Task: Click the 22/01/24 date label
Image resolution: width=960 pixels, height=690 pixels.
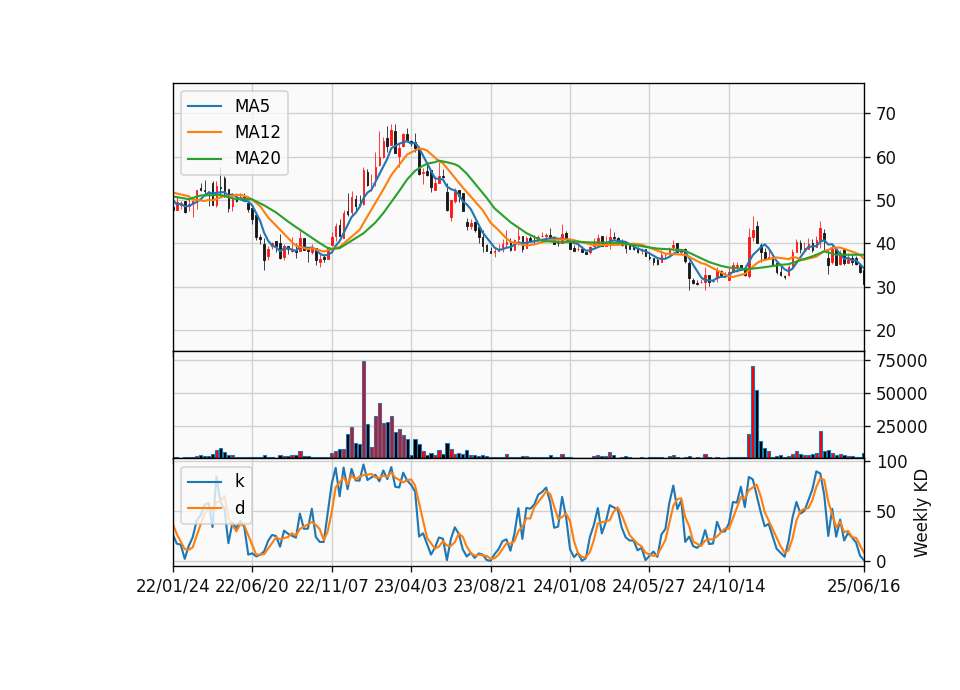Action: pos(173,586)
